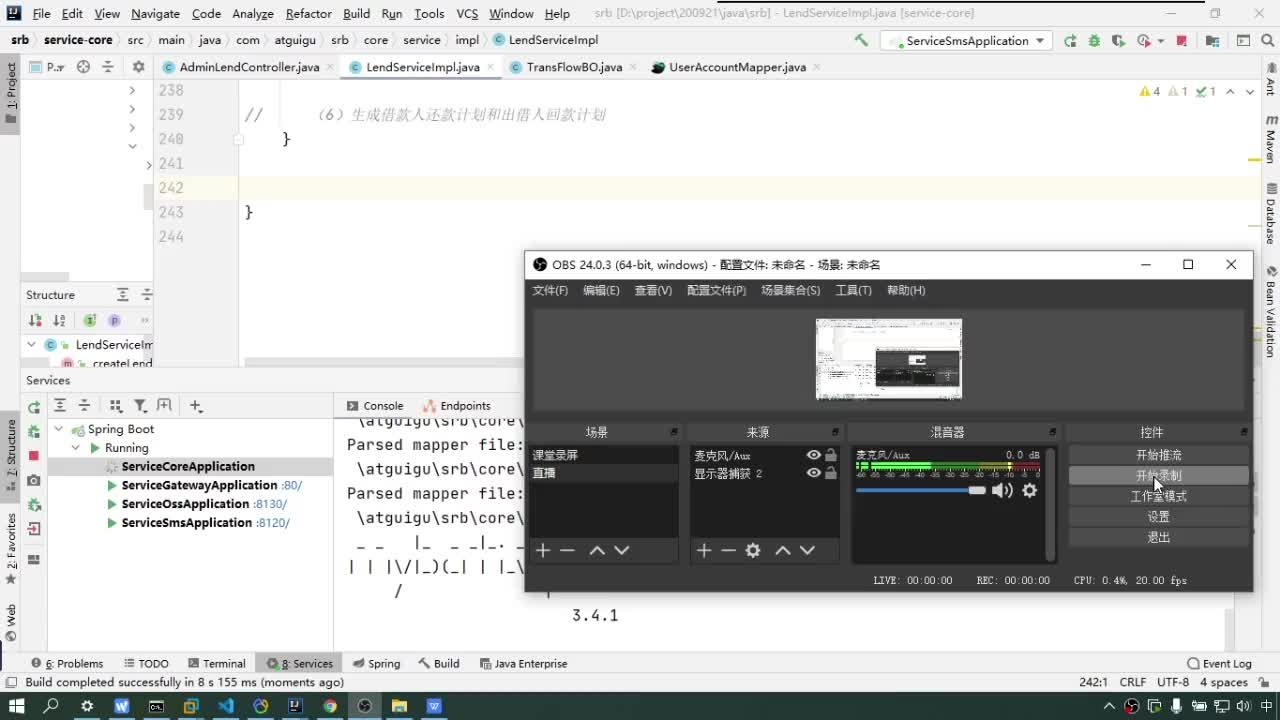The width and height of the screenshot is (1280, 720).
Task: Click the 退出 button in OBS
Action: point(1158,537)
